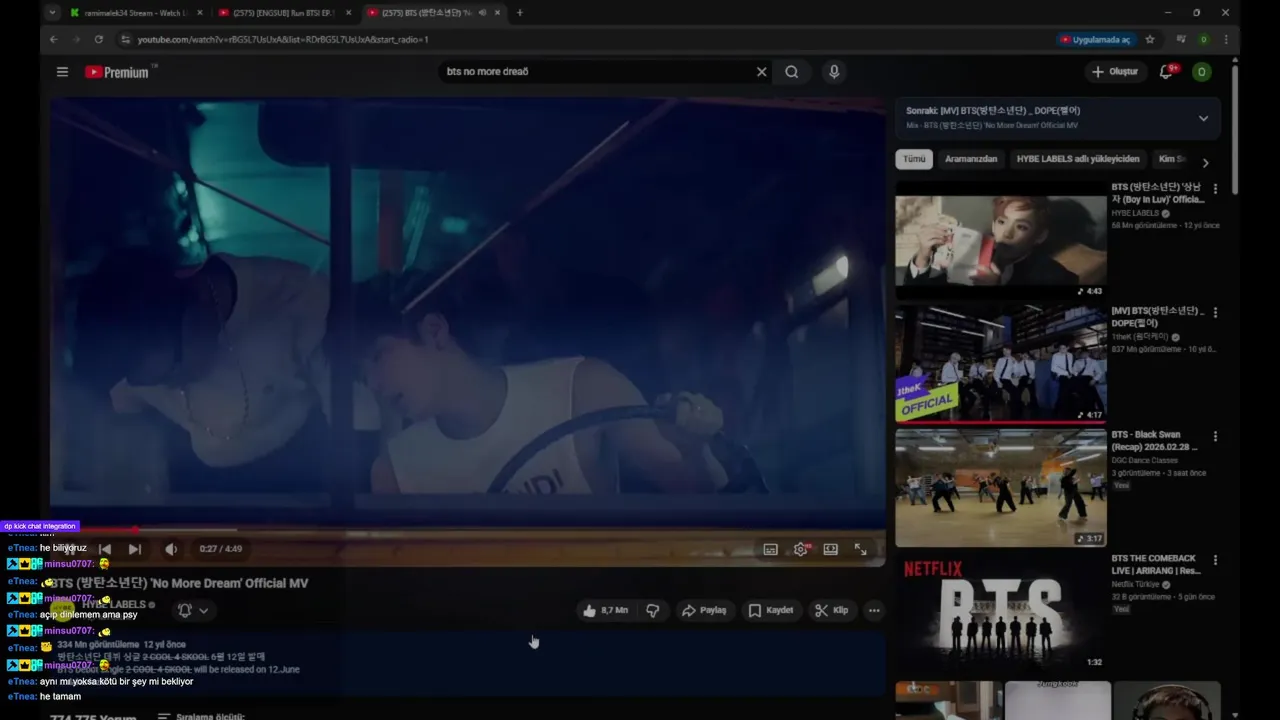The image size is (1280, 720).
Task: Click the page vertical scrollbar
Action: (1235, 128)
